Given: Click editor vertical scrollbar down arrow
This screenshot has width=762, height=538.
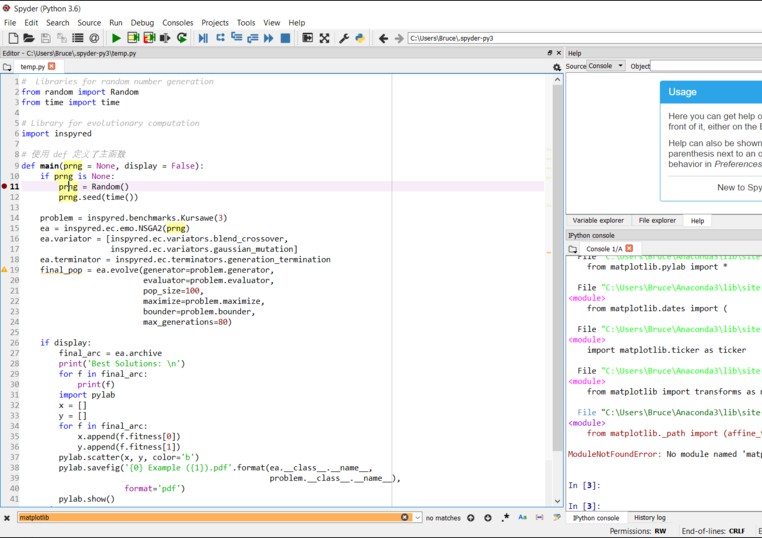Looking at the screenshot, I should (557, 501).
